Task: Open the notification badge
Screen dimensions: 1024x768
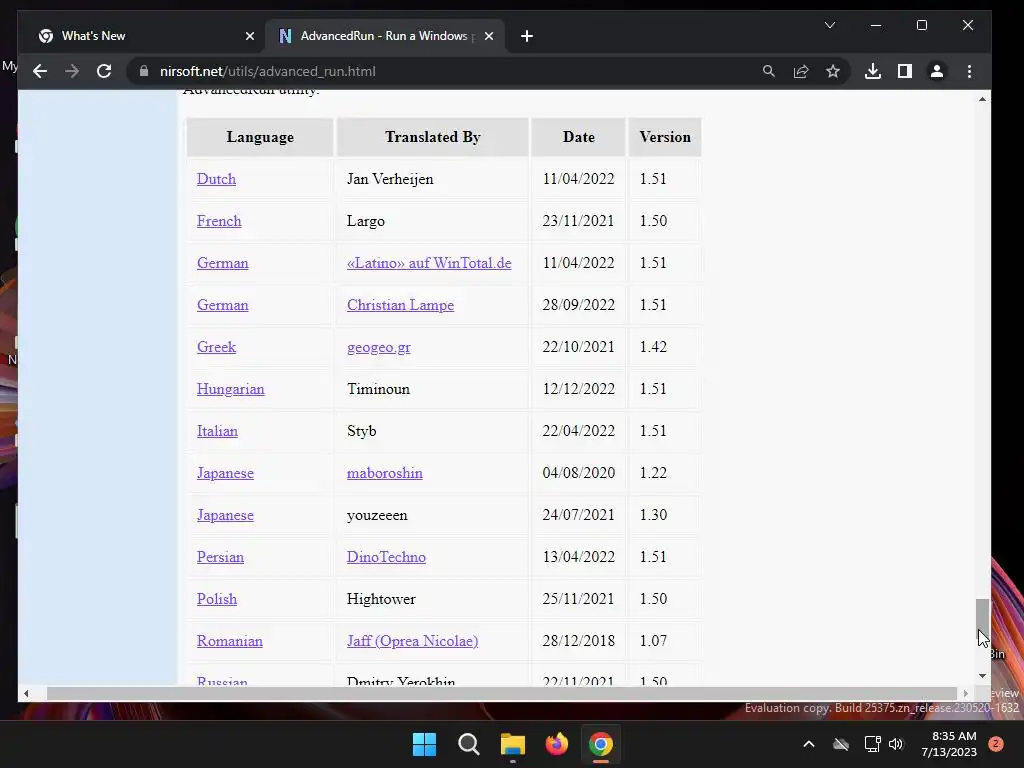Action: click(x=996, y=744)
